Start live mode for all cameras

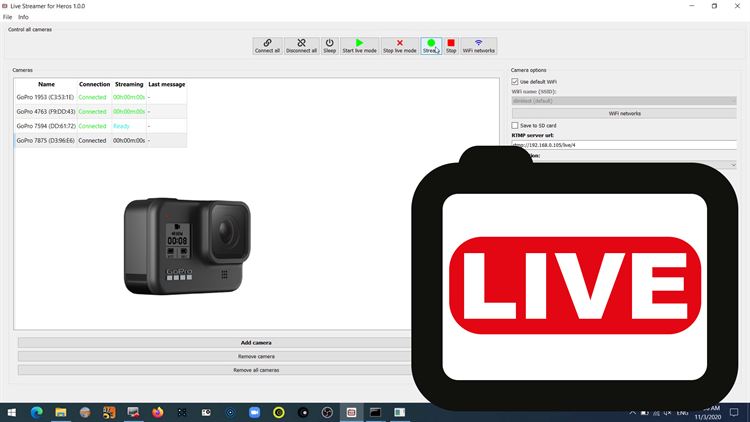(x=359, y=46)
